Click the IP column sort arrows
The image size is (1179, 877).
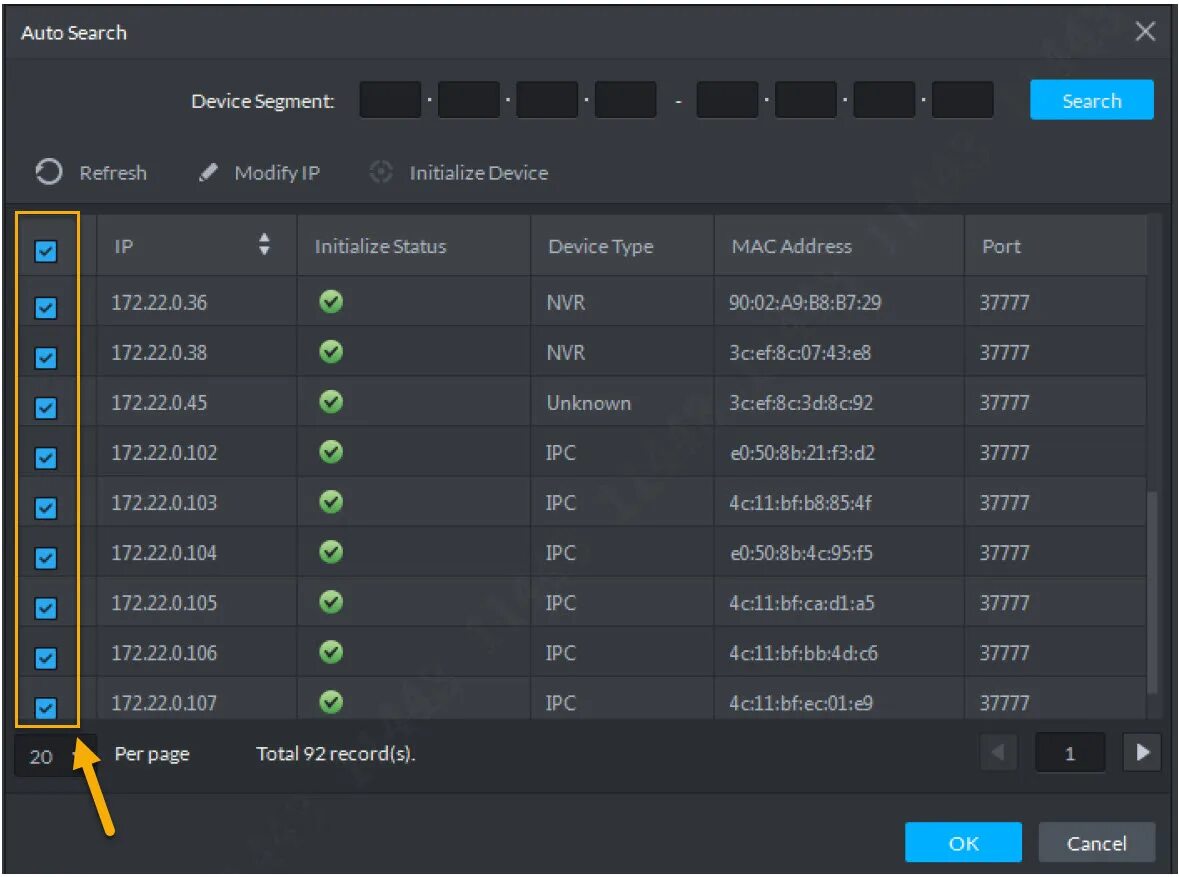pyautogui.click(x=264, y=244)
